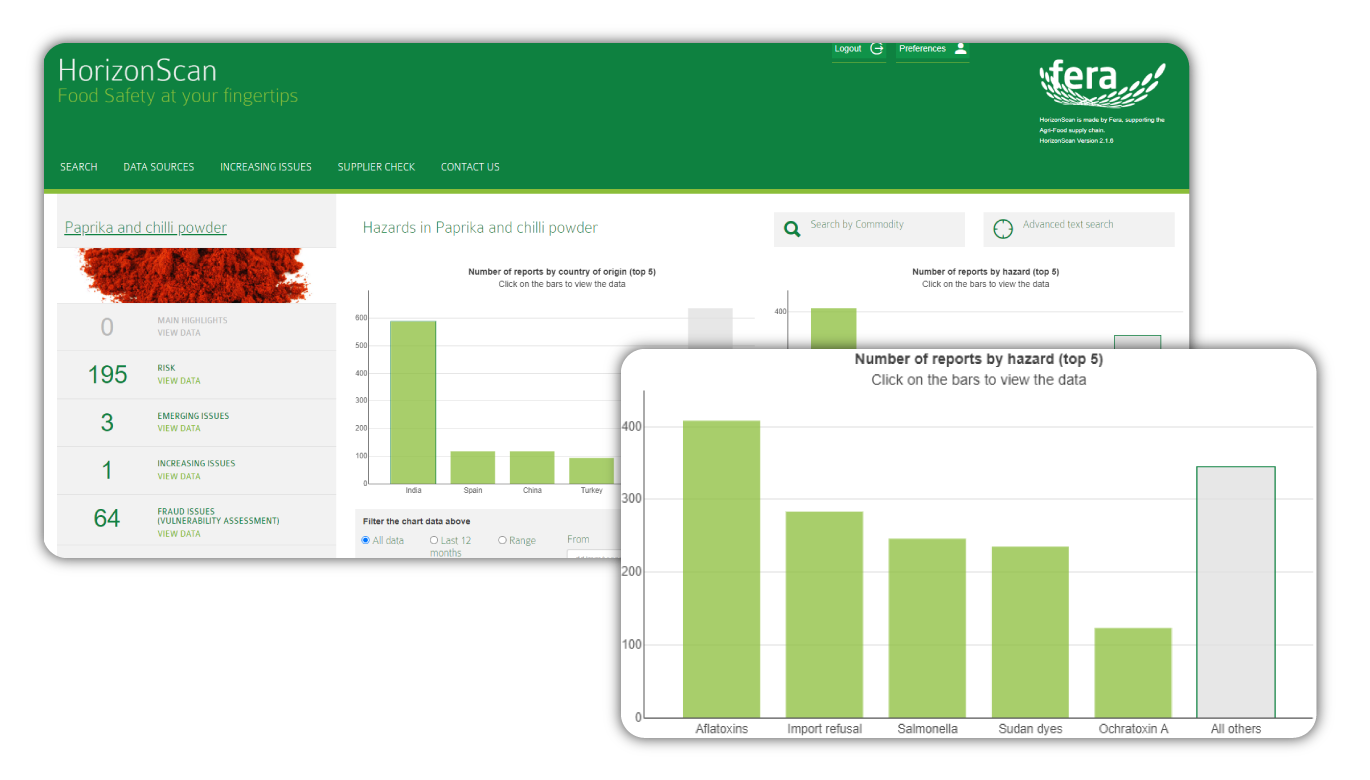Click the magnifier icon in commodity search
This screenshot has width=1370, height=780.
tap(792, 229)
